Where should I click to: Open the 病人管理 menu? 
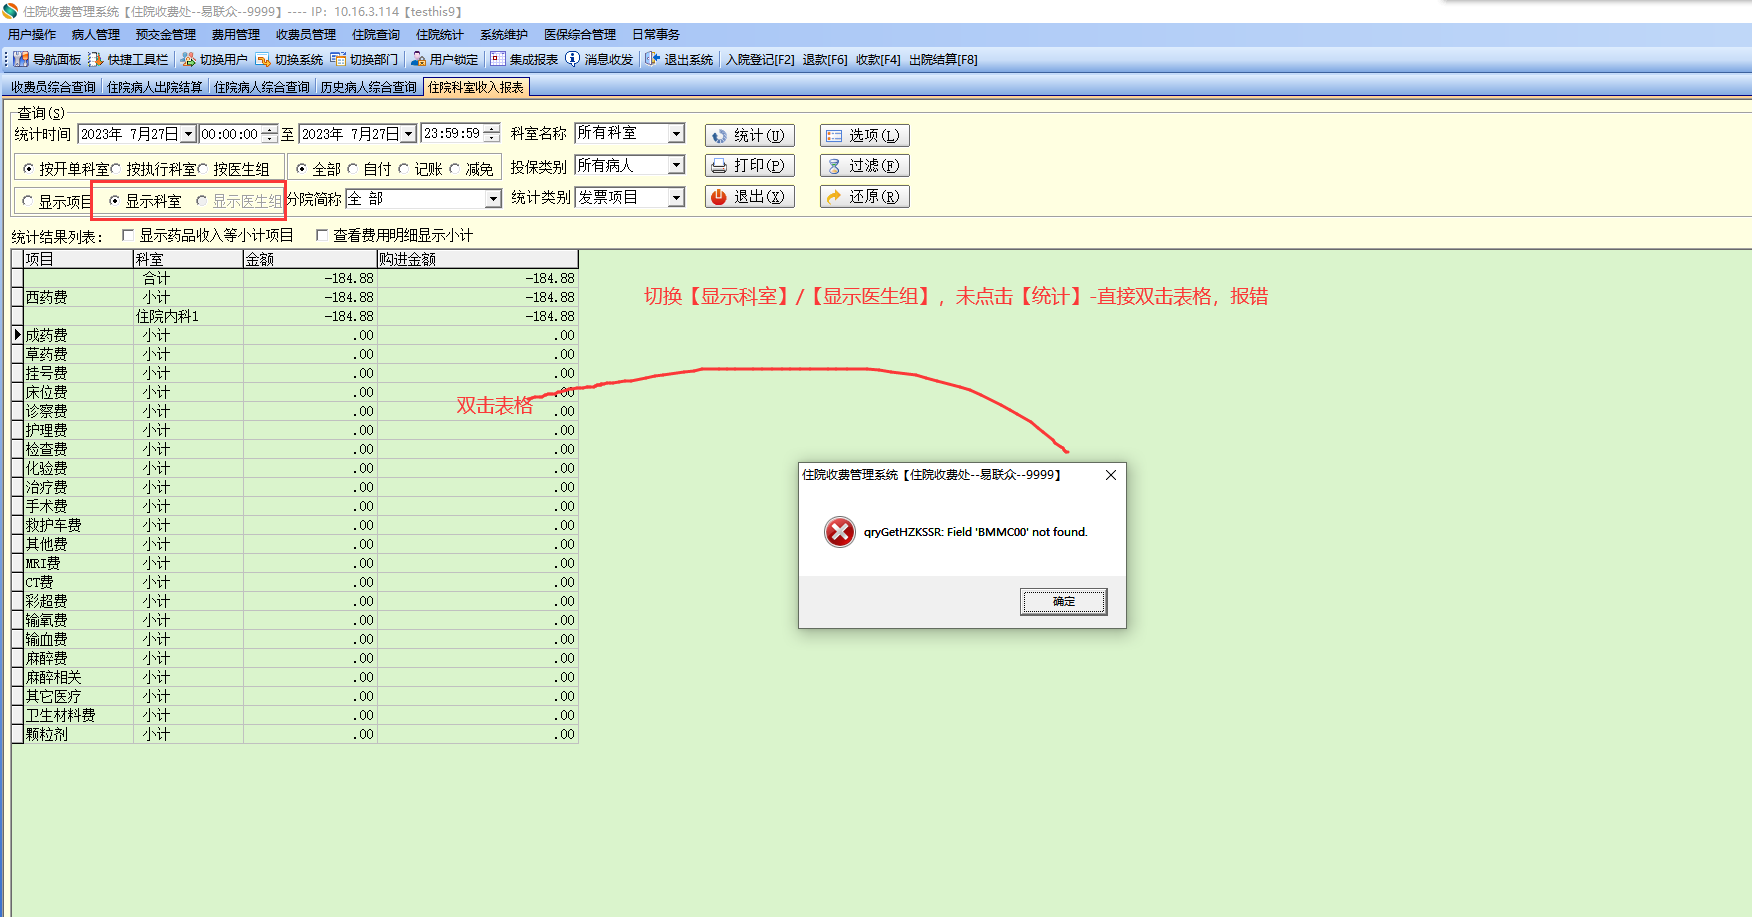coord(96,35)
